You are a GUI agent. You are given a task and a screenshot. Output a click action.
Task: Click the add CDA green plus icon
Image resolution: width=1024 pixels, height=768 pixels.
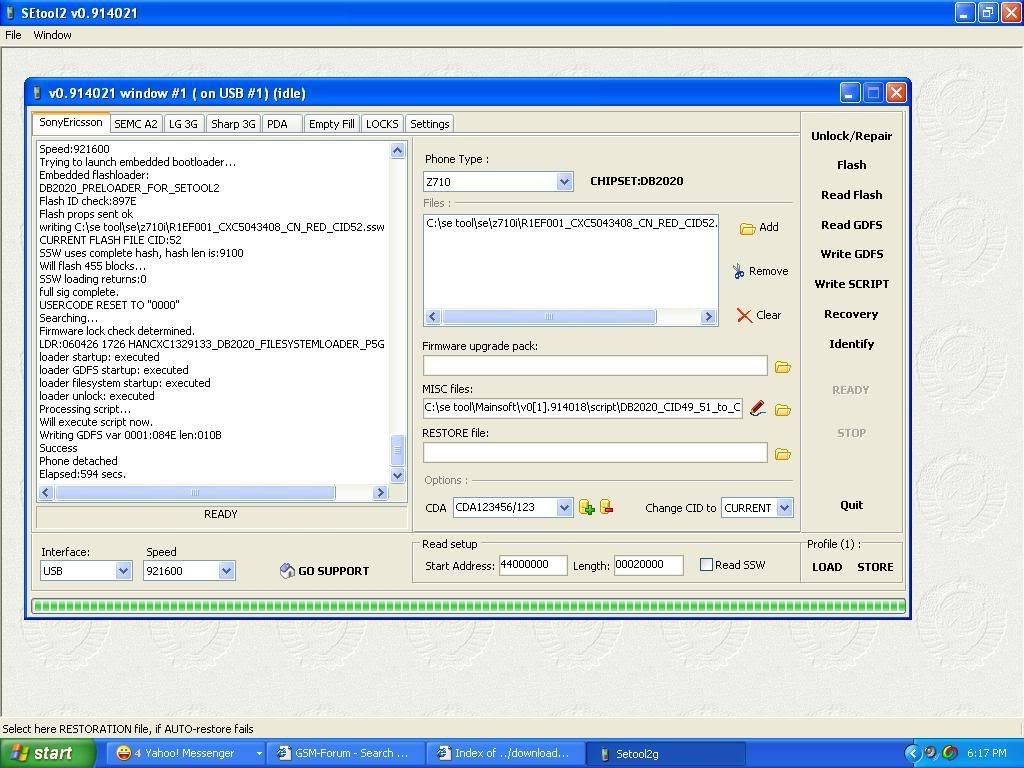click(x=586, y=507)
